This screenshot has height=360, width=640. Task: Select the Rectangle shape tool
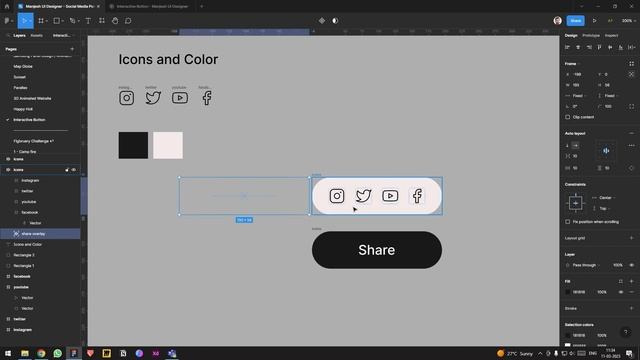(57, 21)
